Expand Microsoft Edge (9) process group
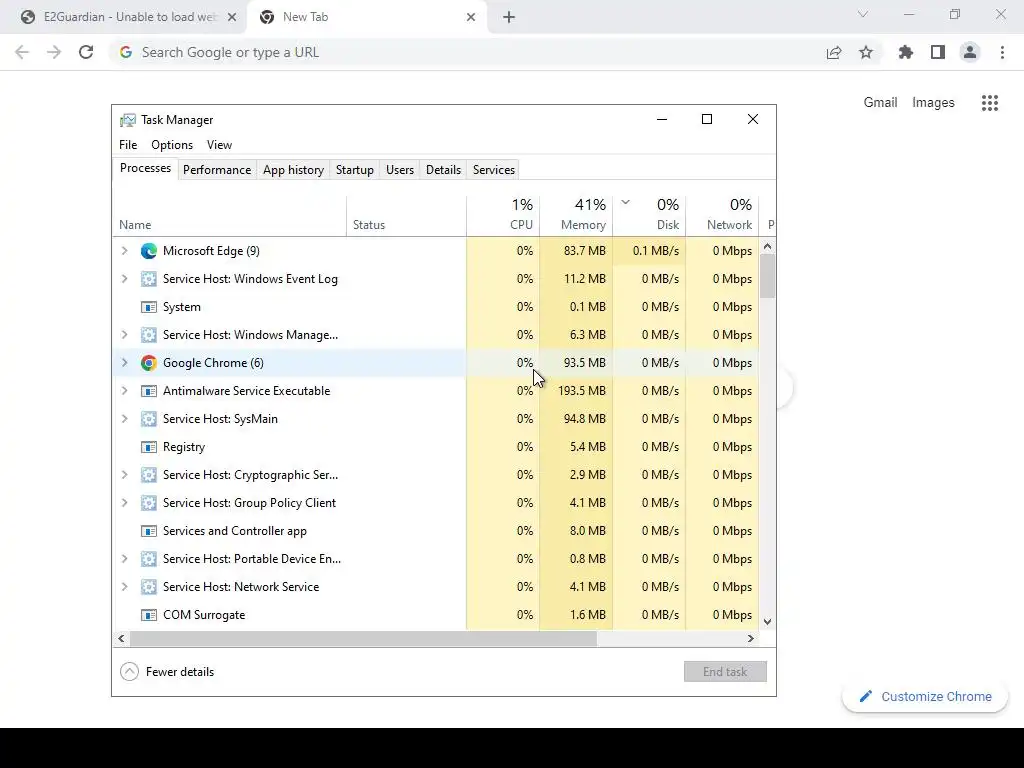This screenshot has height=768, width=1024. tap(125, 251)
